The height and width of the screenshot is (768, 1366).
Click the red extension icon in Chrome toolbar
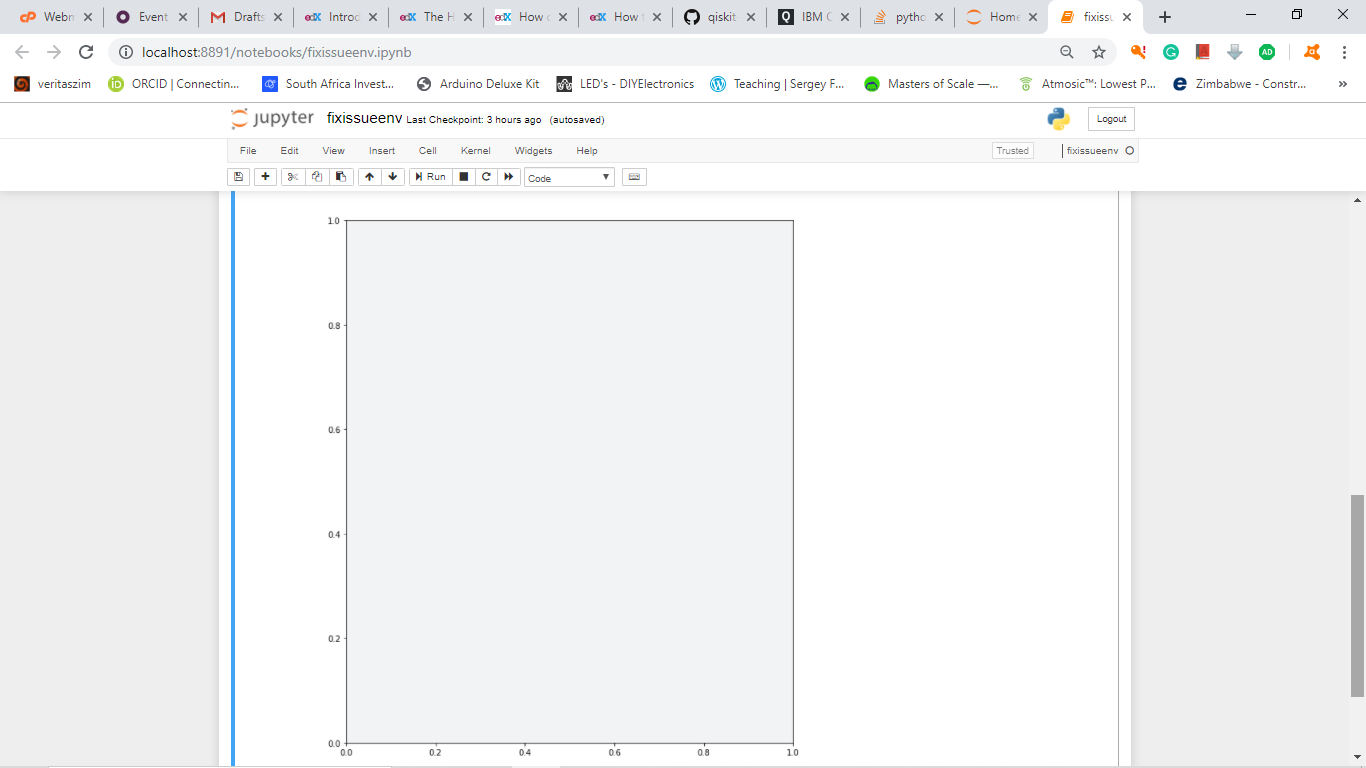click(x=1203, y=52)
